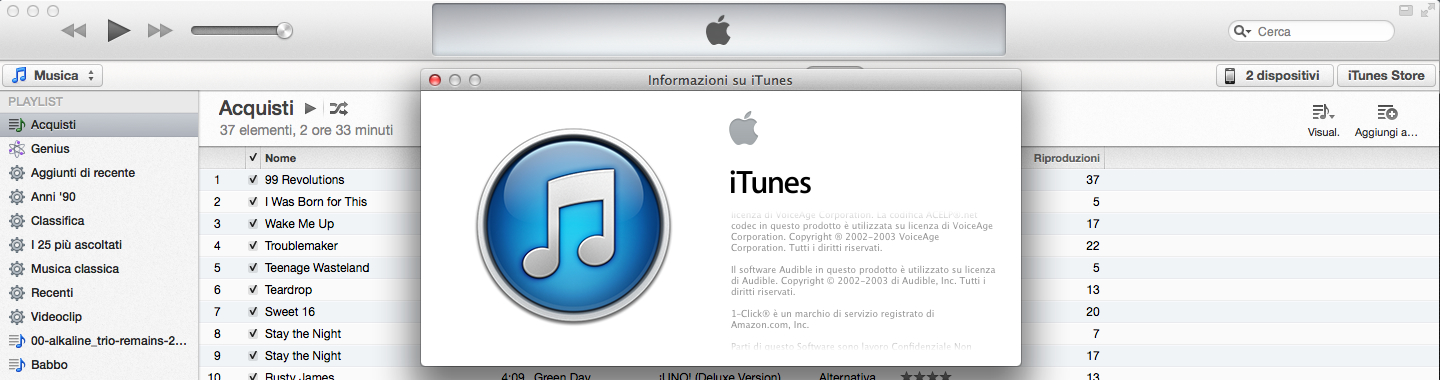The width and height of the screenshot is (1440, 380).
Task: Expand the search options magnifier menu
Action: [x=1243, y=32]
